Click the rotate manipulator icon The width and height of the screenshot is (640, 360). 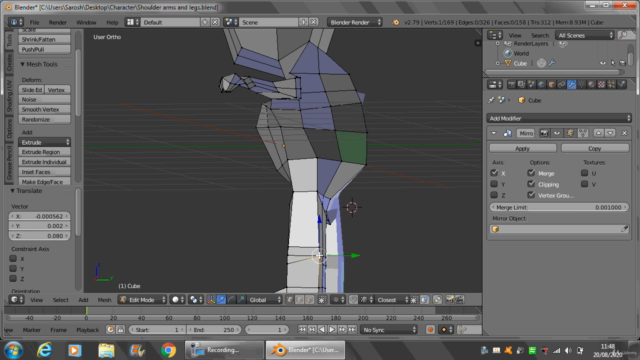pyautogui.click(x=231, y=300)
